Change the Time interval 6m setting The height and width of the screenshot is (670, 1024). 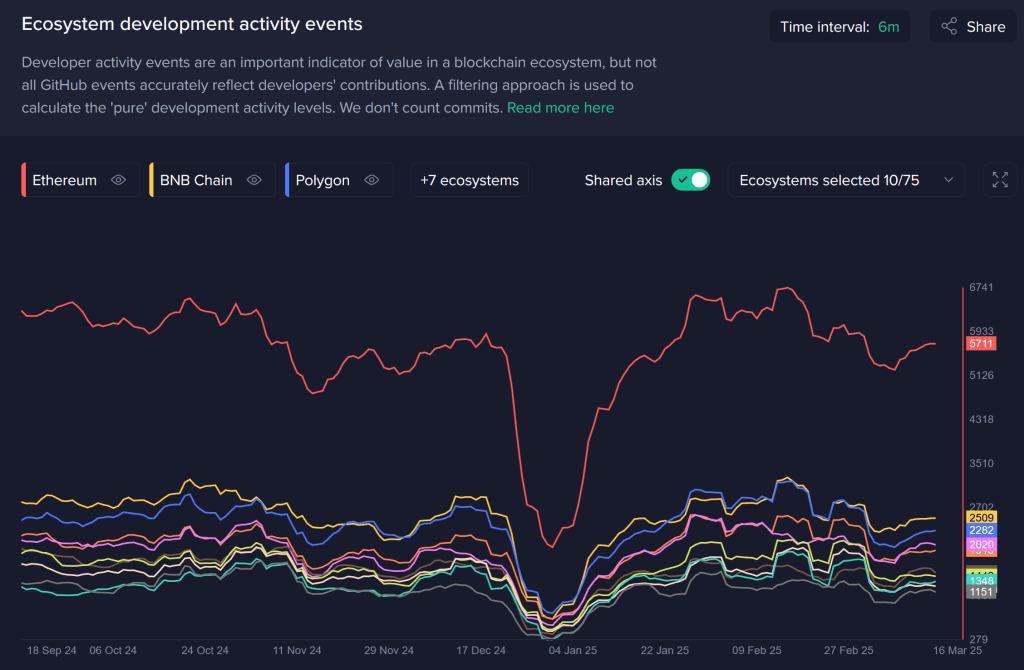pyautogui.click(x=839, y=27)
